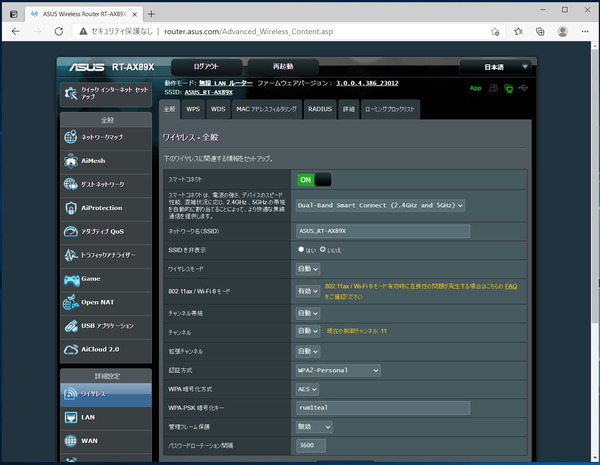Switch to the WPS tab
The width and height of the screenshot is (600, 465).
193,109
